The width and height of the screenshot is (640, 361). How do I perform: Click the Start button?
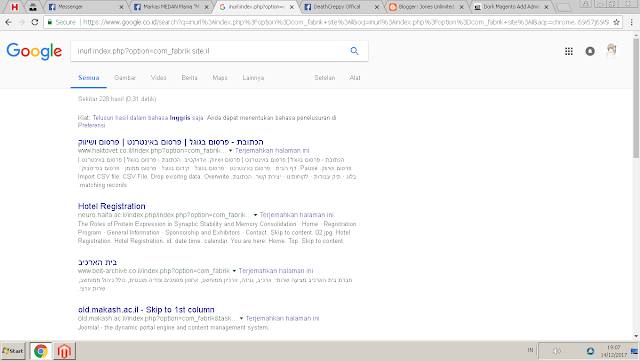point(13,351)
